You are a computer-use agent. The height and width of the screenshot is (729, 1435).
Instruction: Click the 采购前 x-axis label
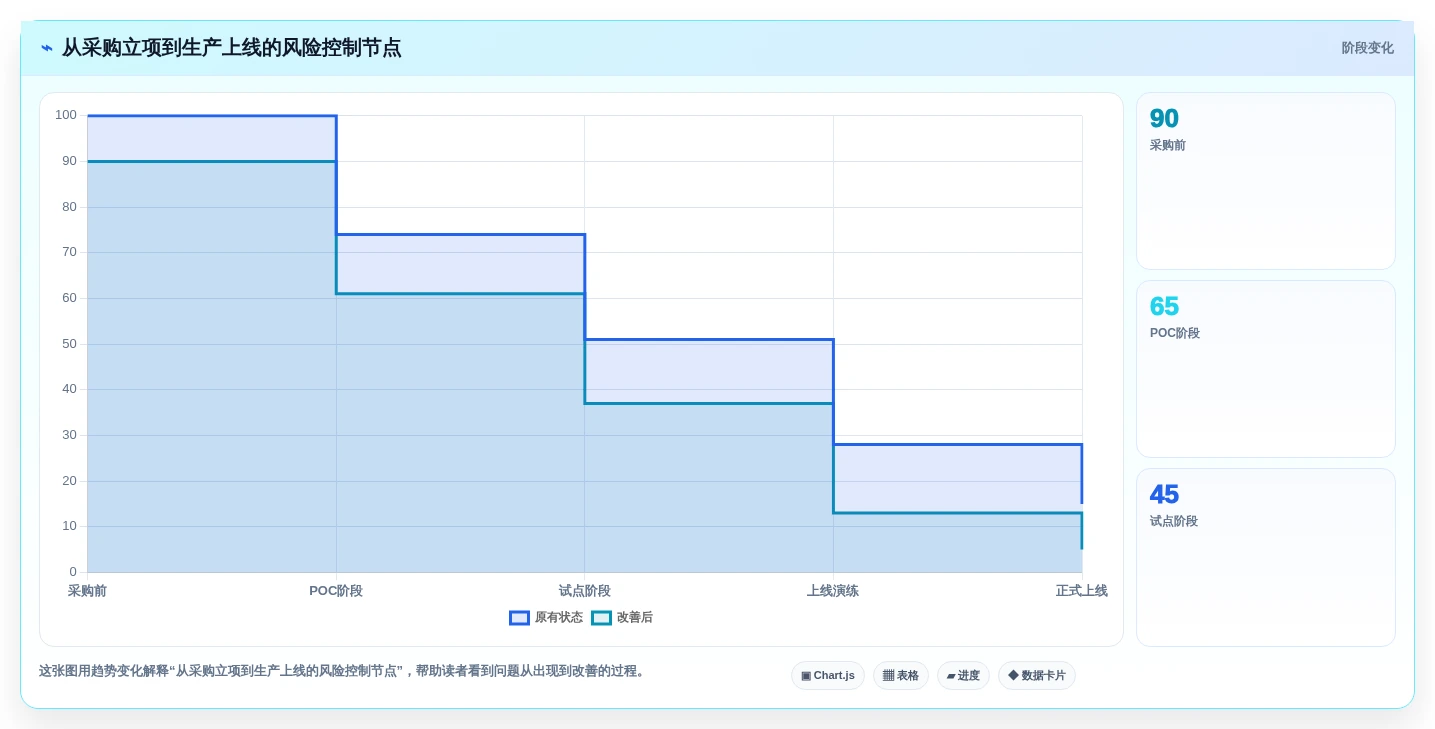[x=87, y=591]
